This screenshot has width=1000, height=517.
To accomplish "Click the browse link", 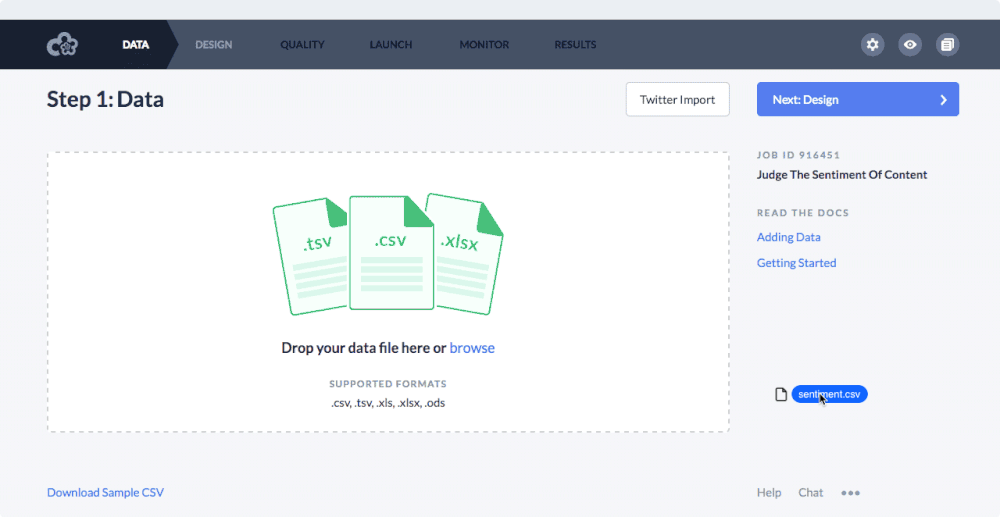I will click(x=472, y=348).
